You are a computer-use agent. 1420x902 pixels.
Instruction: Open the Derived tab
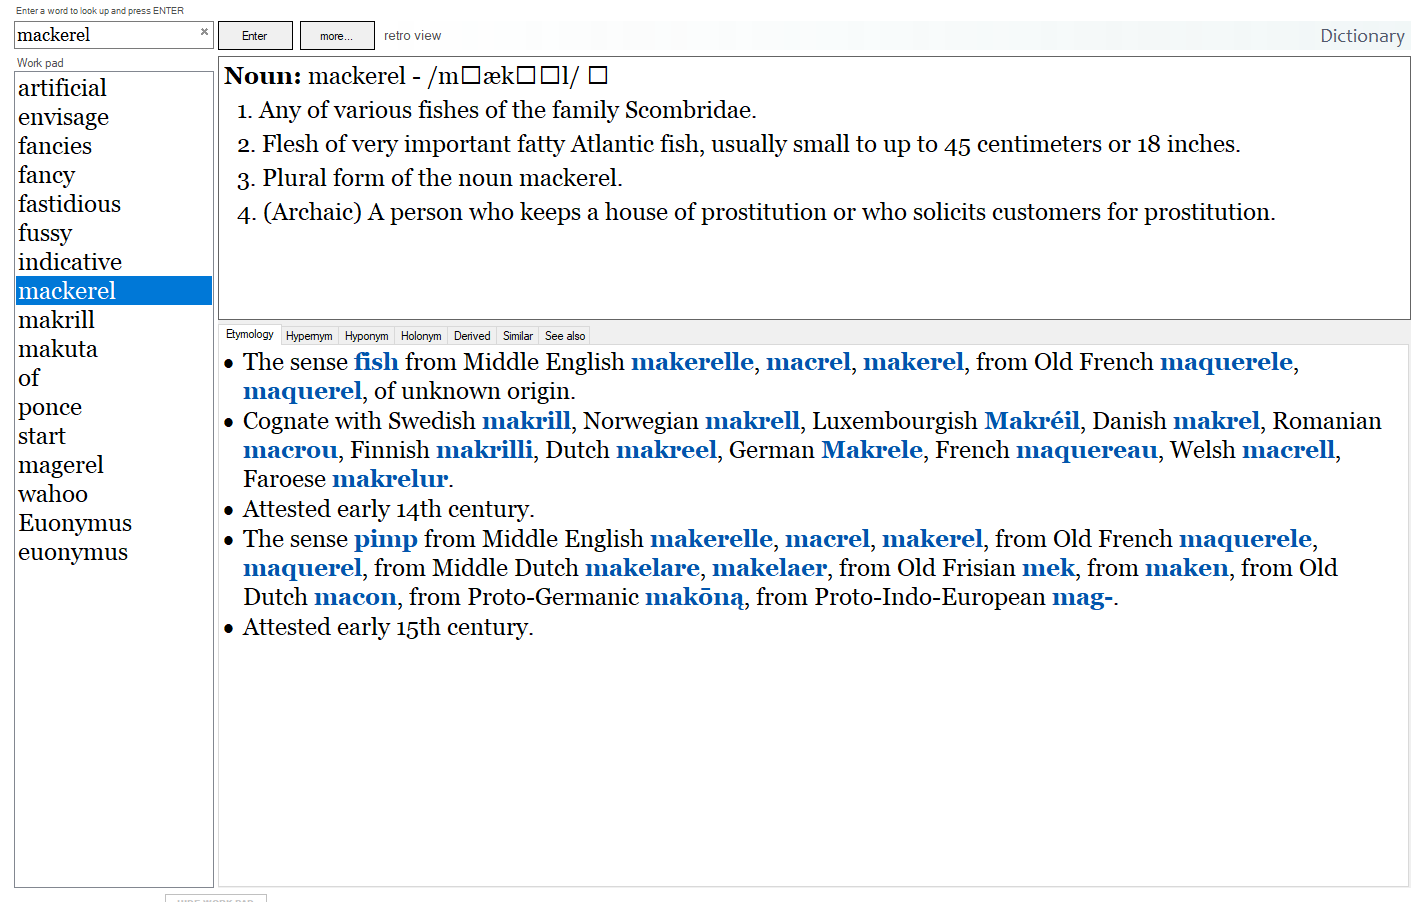click(472, 336)
